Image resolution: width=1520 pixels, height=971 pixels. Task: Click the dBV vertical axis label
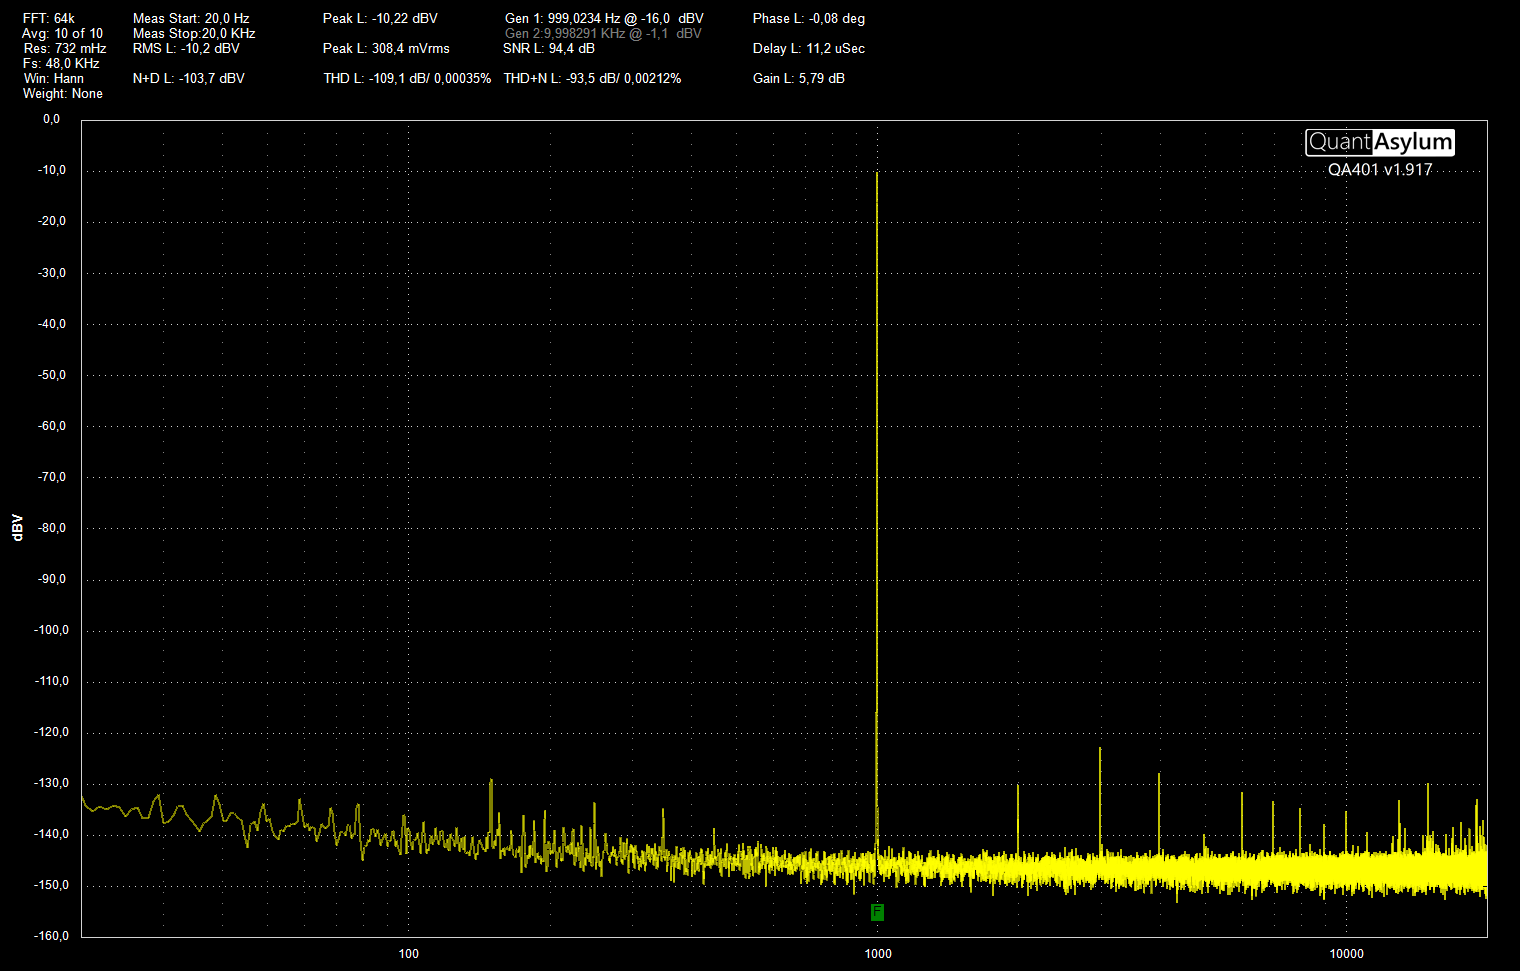coord(17,528)
